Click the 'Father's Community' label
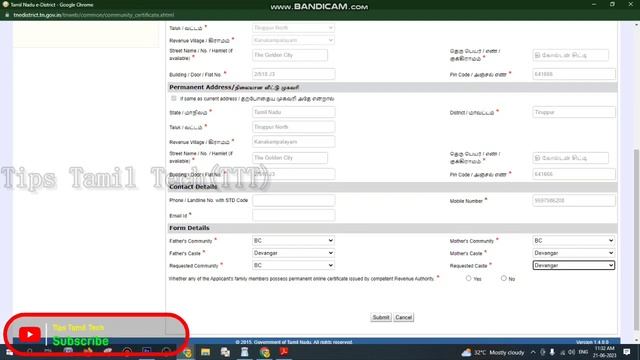Image resolution: width=640 pixels, height=360 pixels. click(191, 241)
